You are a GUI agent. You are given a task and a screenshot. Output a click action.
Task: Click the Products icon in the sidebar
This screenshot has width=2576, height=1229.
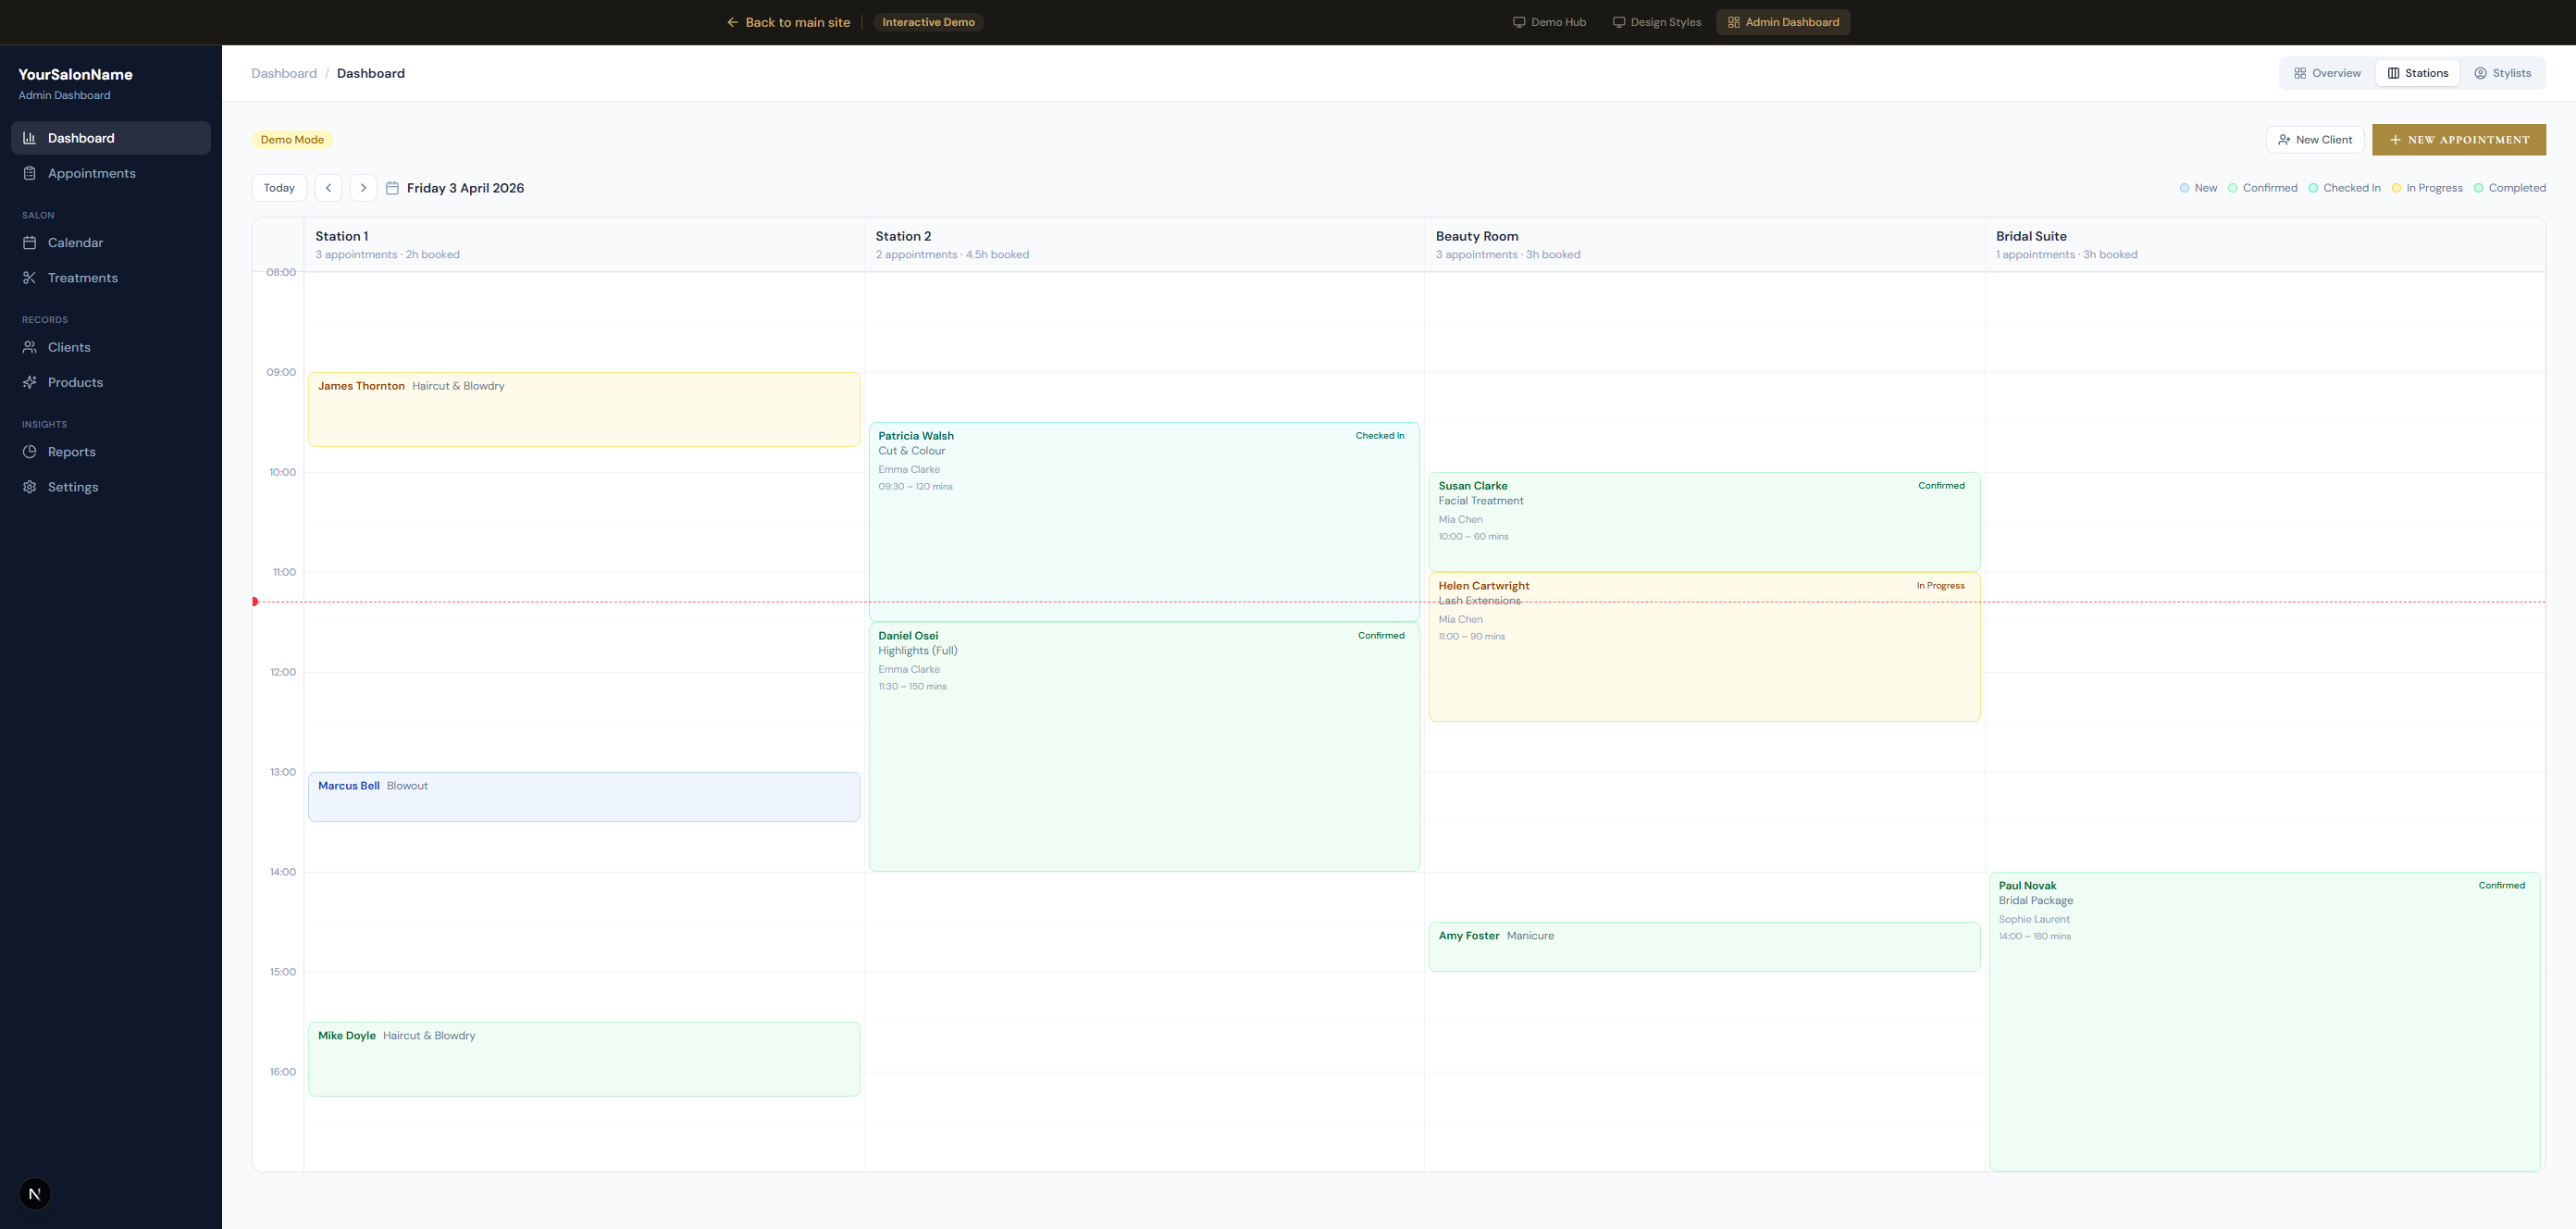coord(30,382)
